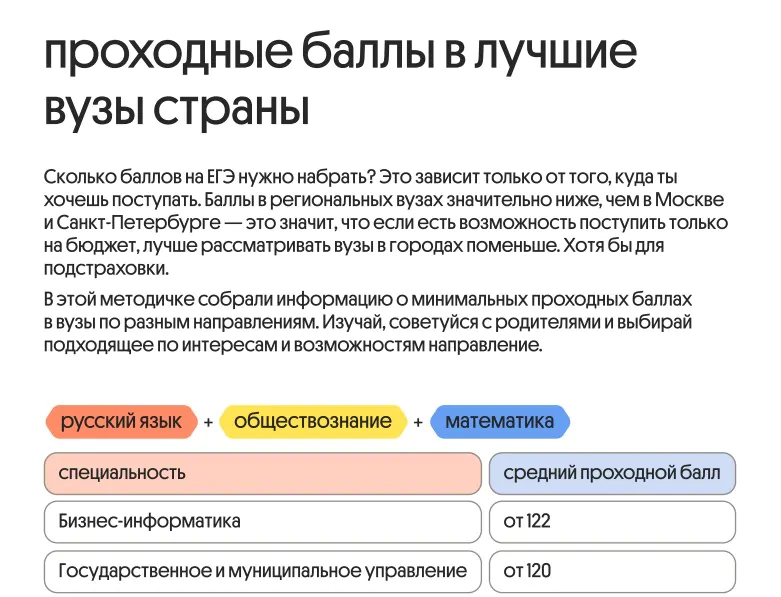The height and width of the screenshot is (597, 781).
Task: Select the yellow "обществознание" tag
Action: (x=312, y=422)
